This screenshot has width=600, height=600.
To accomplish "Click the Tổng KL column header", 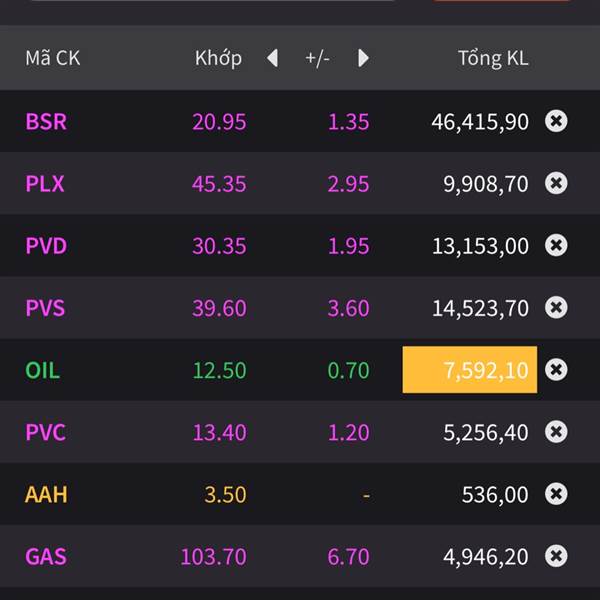I will pos(493,58).
